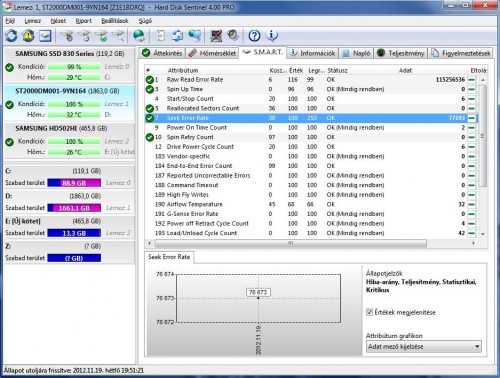The width and height of the screenshot is (500, 378).
Task: Select the Seek Error Rate graph tab
Action: (x=169, y=257)
